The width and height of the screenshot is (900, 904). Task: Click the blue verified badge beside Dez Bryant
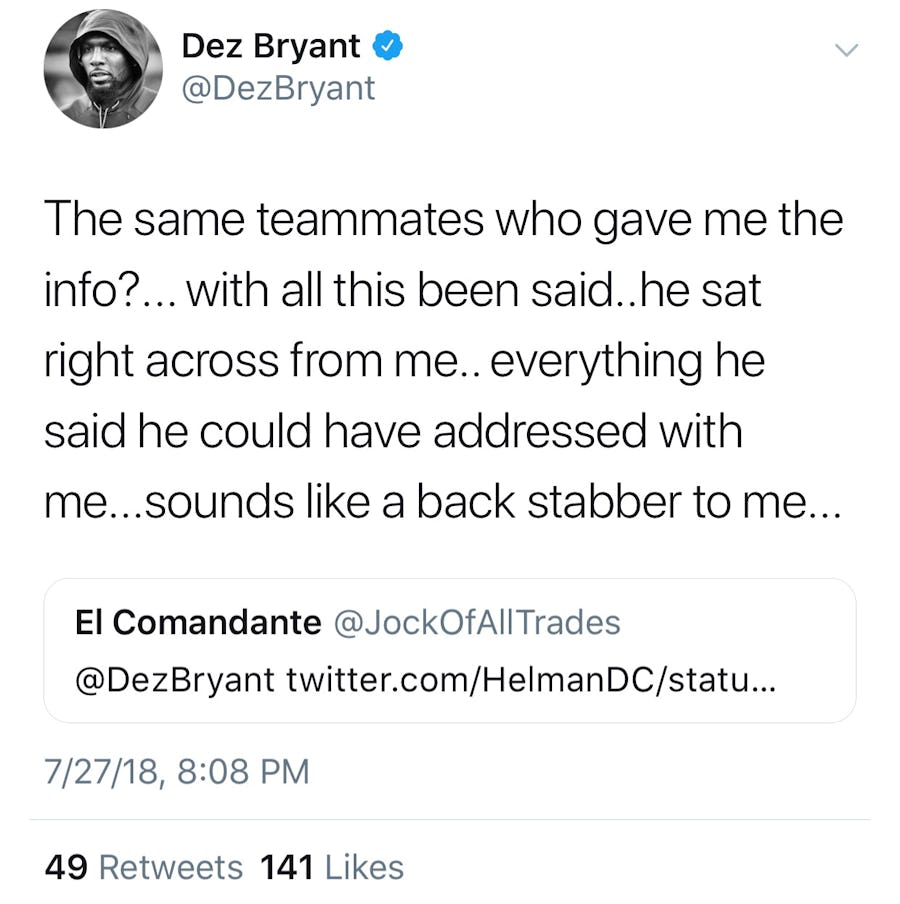388,46
